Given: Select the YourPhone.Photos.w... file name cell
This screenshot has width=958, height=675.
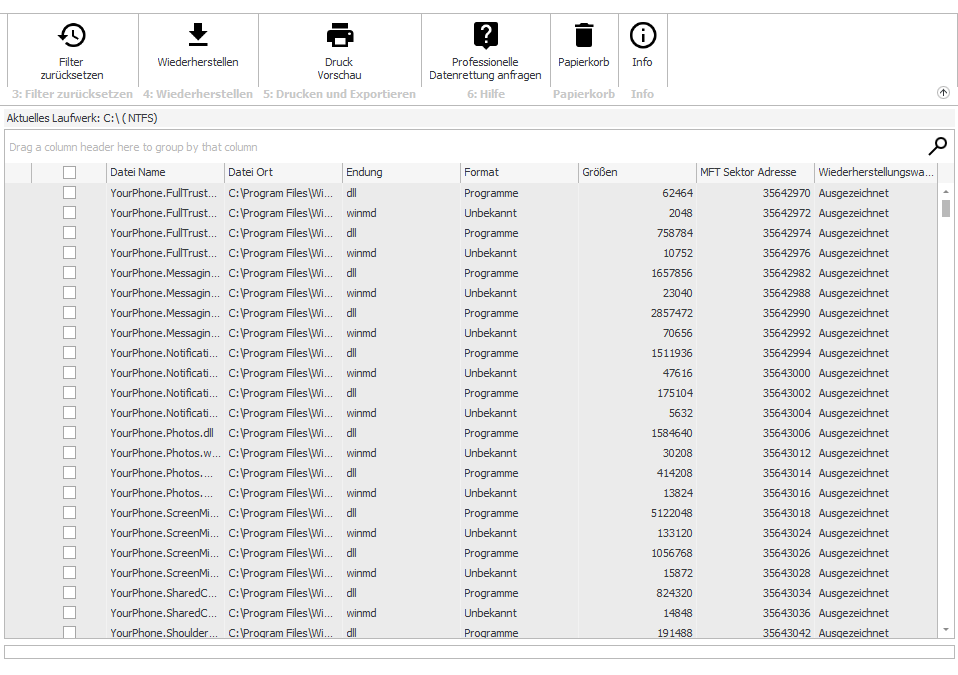Looking at the screenshot, I should pyautogui.click(x=165, y=453).
